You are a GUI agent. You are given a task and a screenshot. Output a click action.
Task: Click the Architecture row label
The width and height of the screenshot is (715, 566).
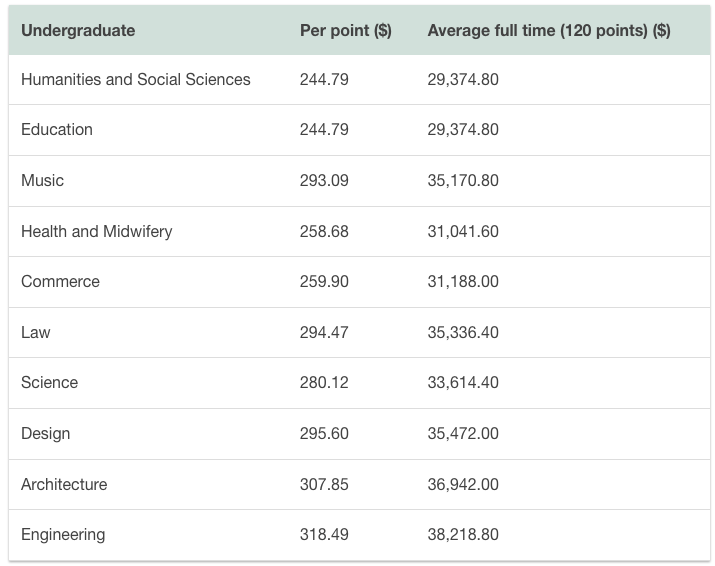click(x=64, y=484)
